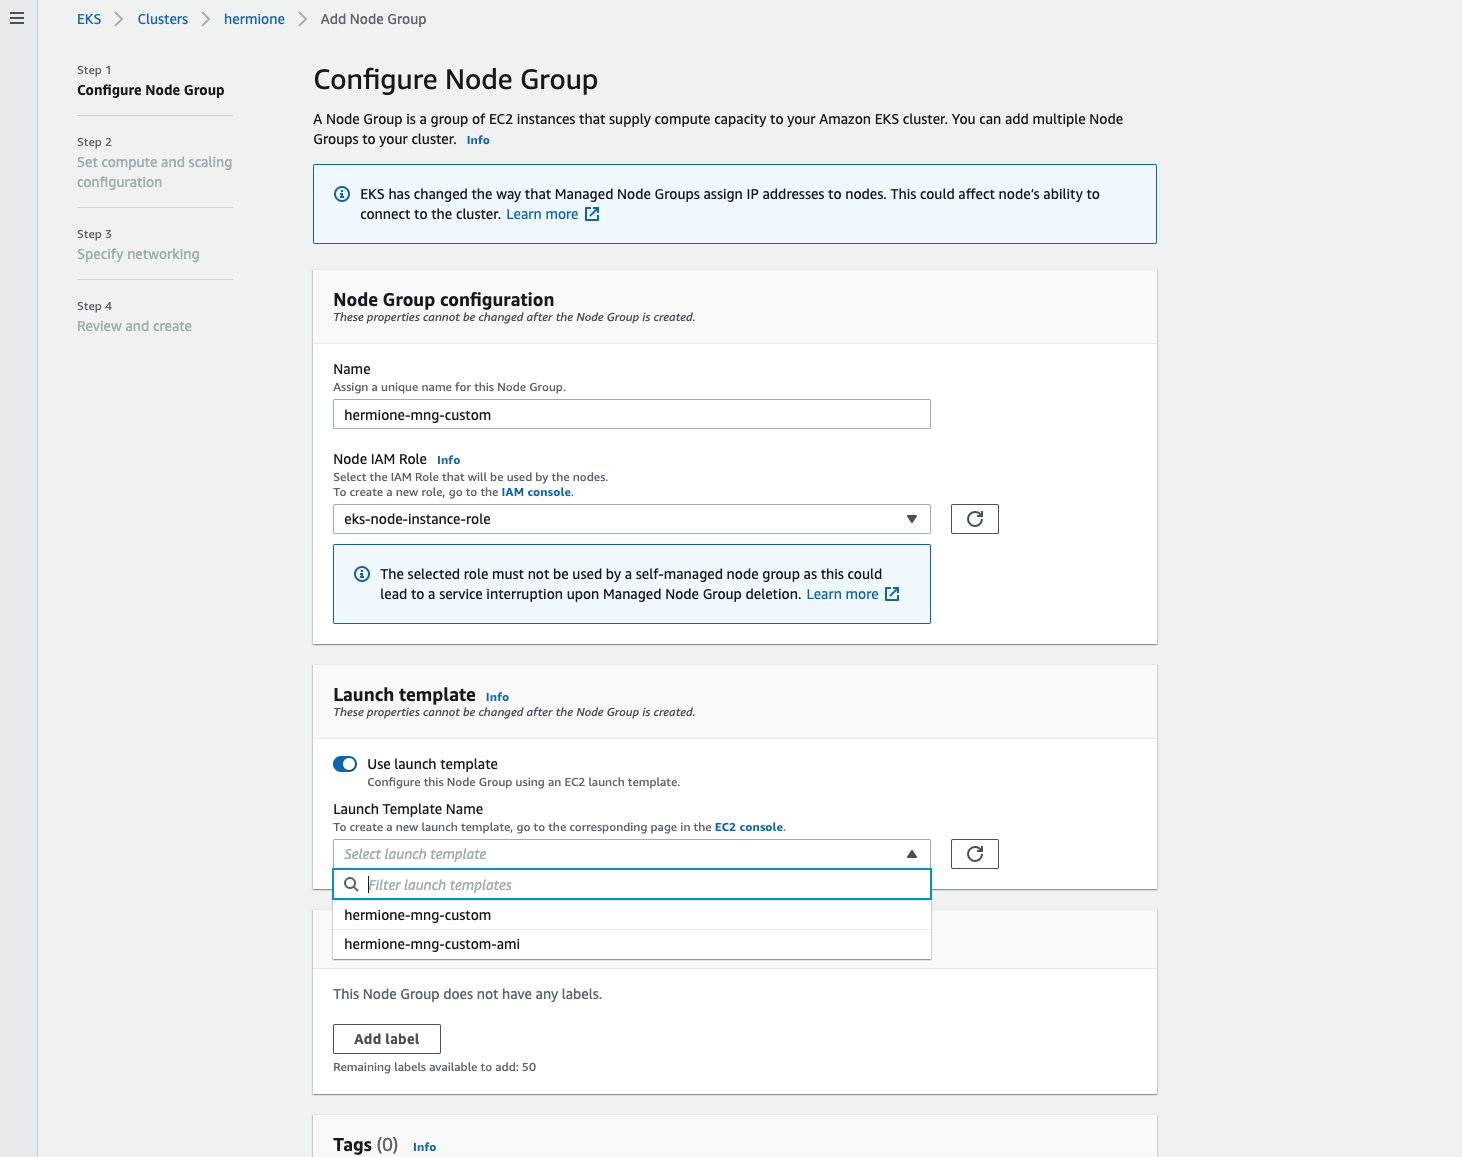Viewport: 1462px width, 1157px height.
Task: Click the info icon in the selected role warning
Action: [x=362, y=574]
